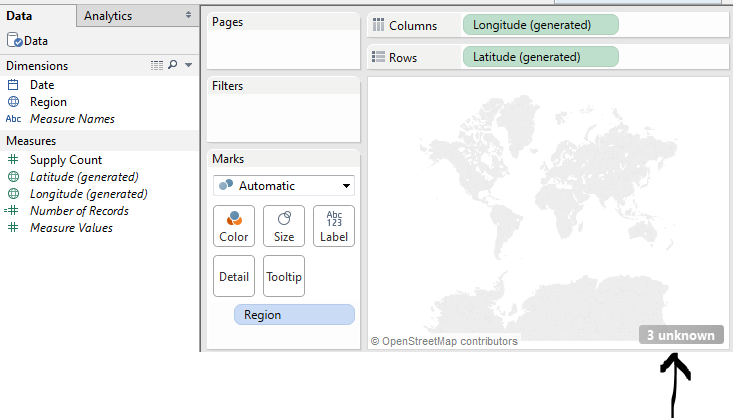Click the Data source database icon

click(15, 41)
